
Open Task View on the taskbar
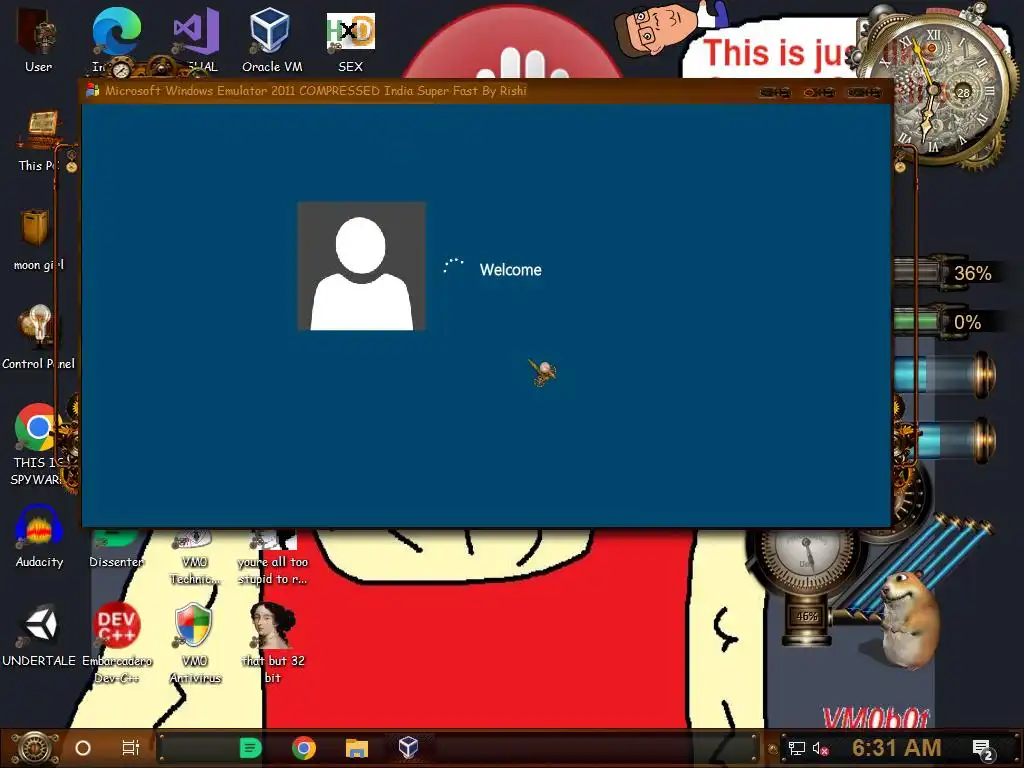(x=131, y=748)
